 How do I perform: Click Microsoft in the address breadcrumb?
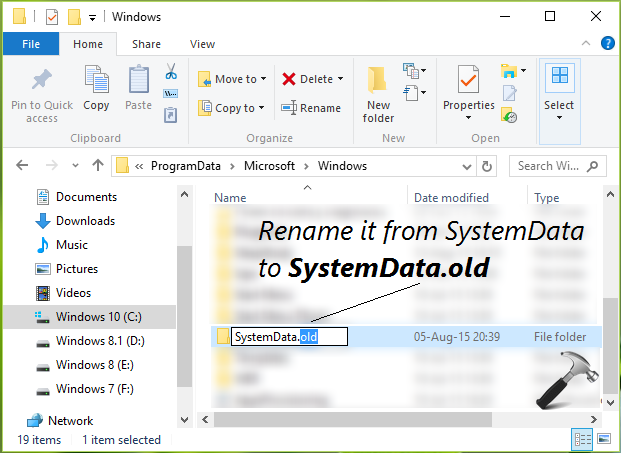(x=269, y=166)
